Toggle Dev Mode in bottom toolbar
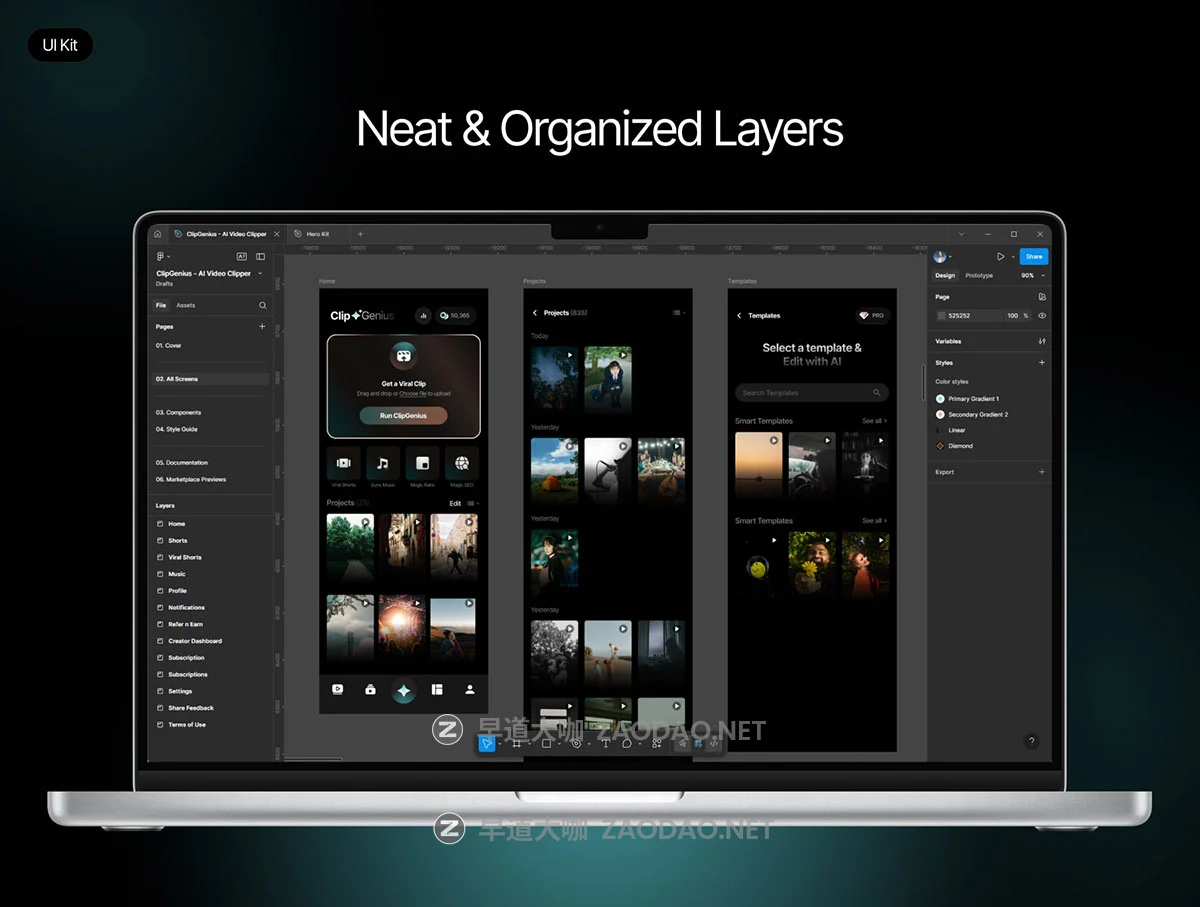Image resolution: width=1200 pixels, height=907 pixels. click(x=714, y=743)
